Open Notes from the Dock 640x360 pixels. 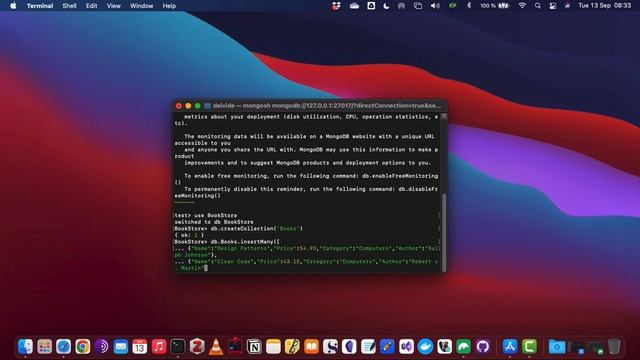click(273, 347)
